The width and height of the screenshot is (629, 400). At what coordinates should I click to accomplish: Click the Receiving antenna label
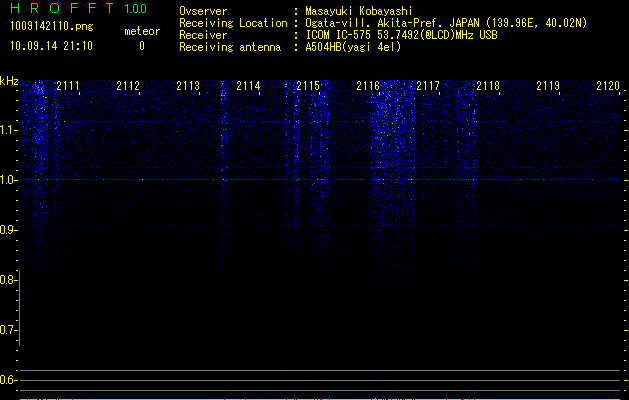click(x=230, y=47)
